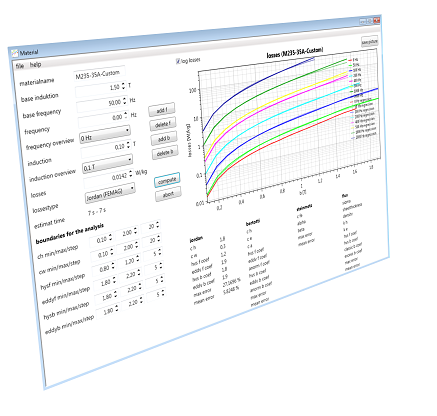Adjust the base frequency spinner arrows

pyautogui.click(x=125, y=101)
